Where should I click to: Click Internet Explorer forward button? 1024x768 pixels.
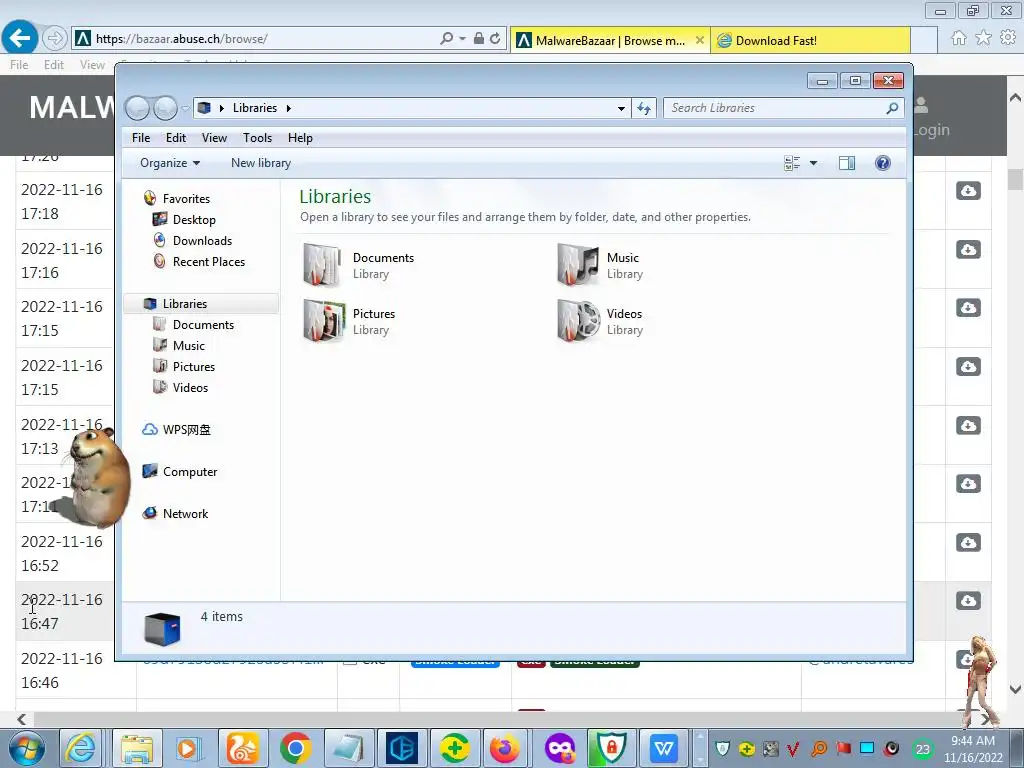click(x=55, y=39)
